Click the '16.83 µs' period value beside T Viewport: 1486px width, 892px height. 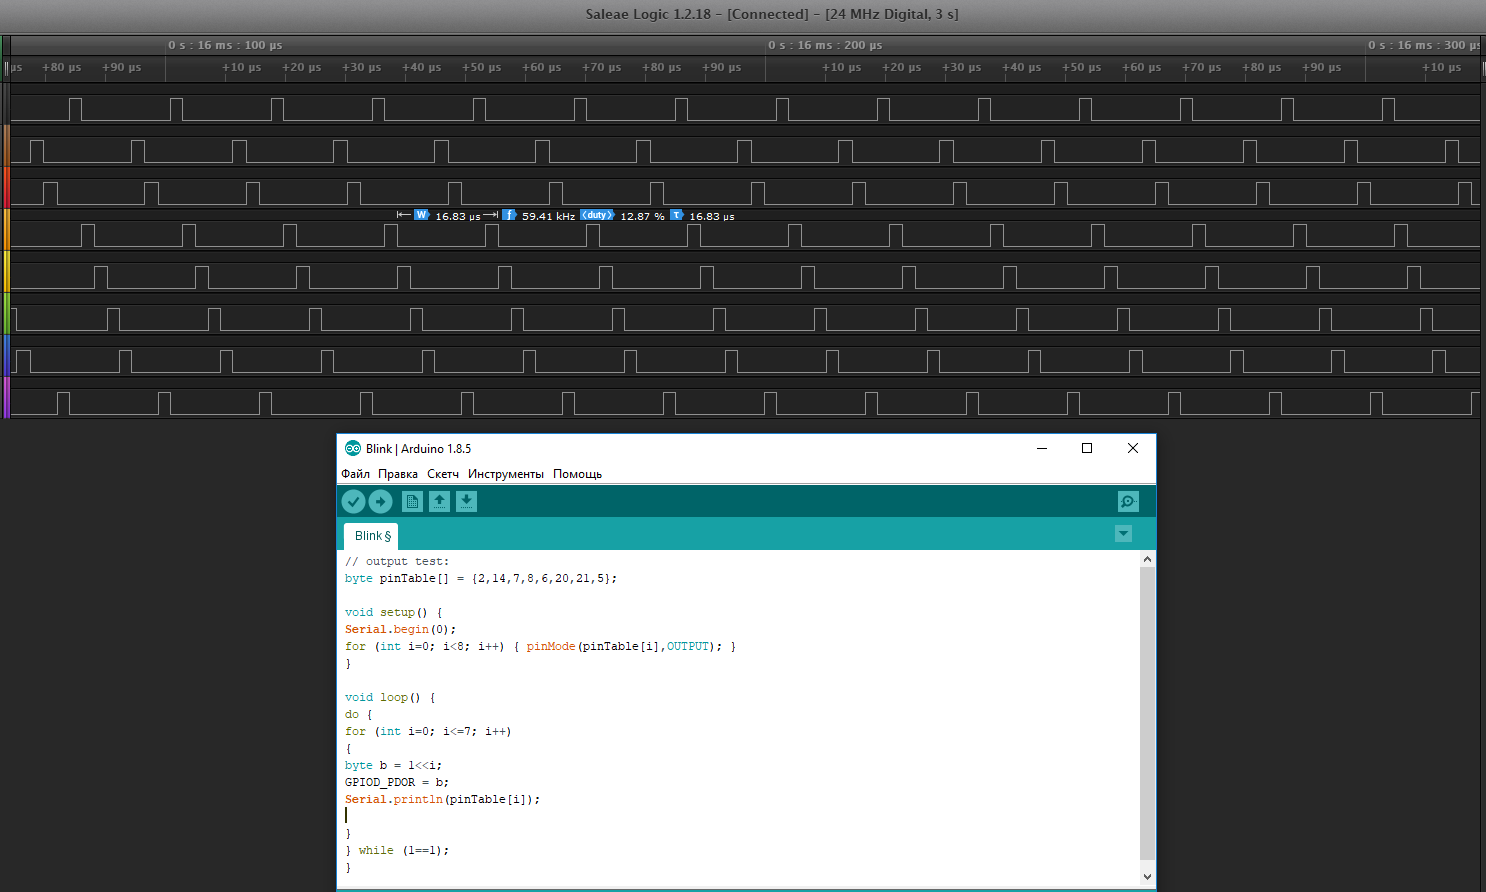coord(712,216)
